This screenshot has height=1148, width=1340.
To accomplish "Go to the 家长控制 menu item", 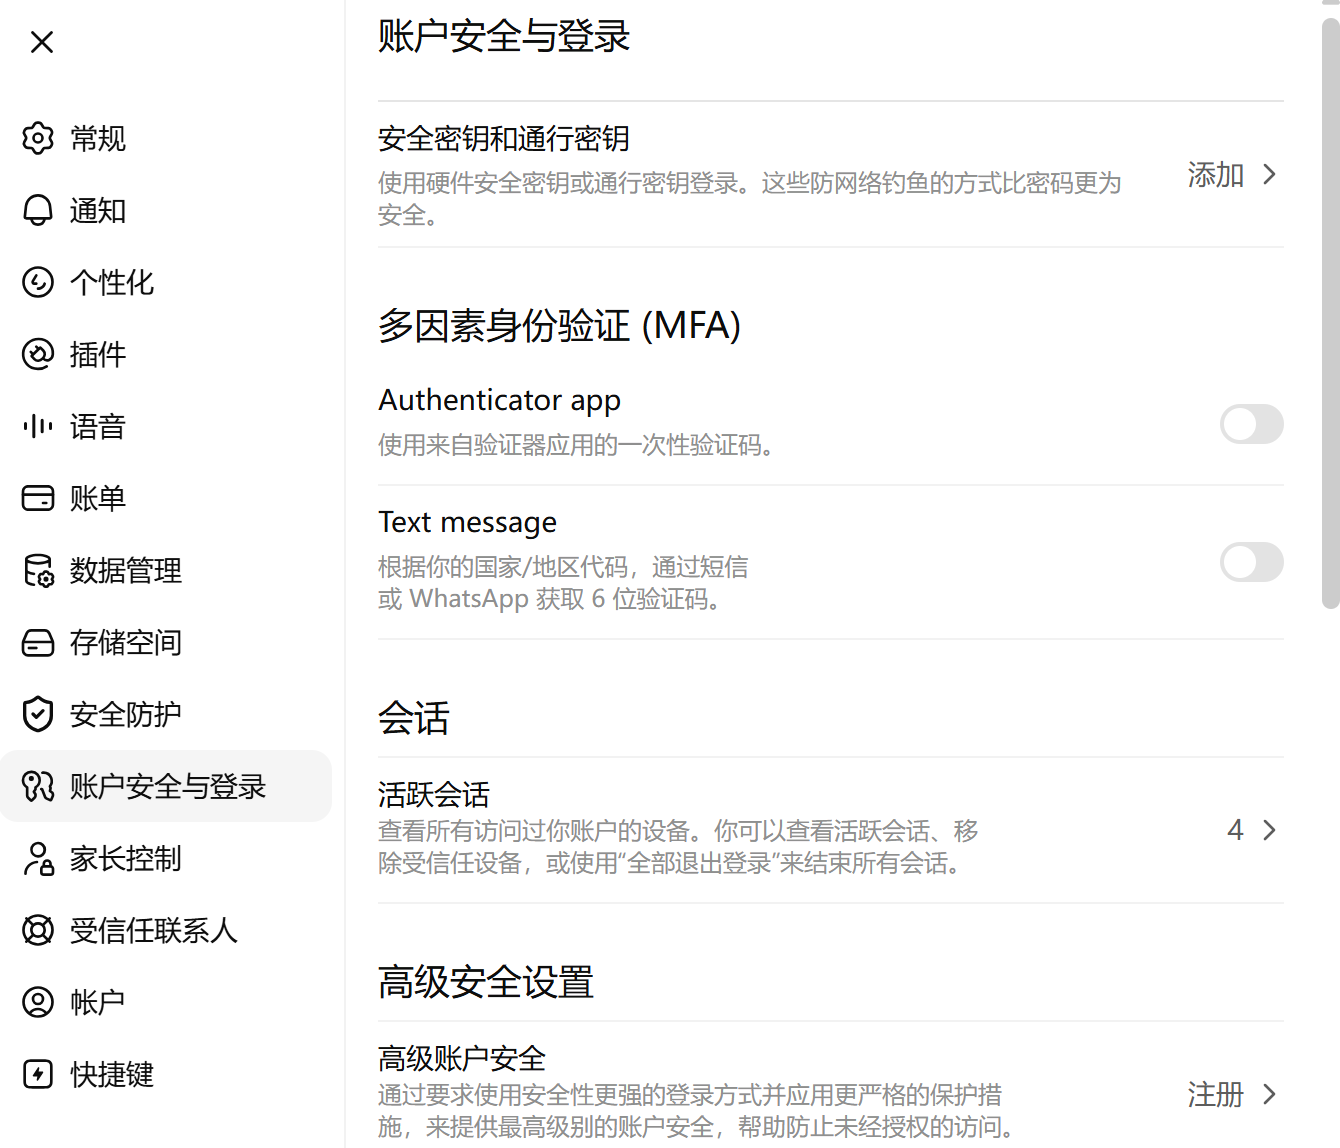I will coord(166,858).
